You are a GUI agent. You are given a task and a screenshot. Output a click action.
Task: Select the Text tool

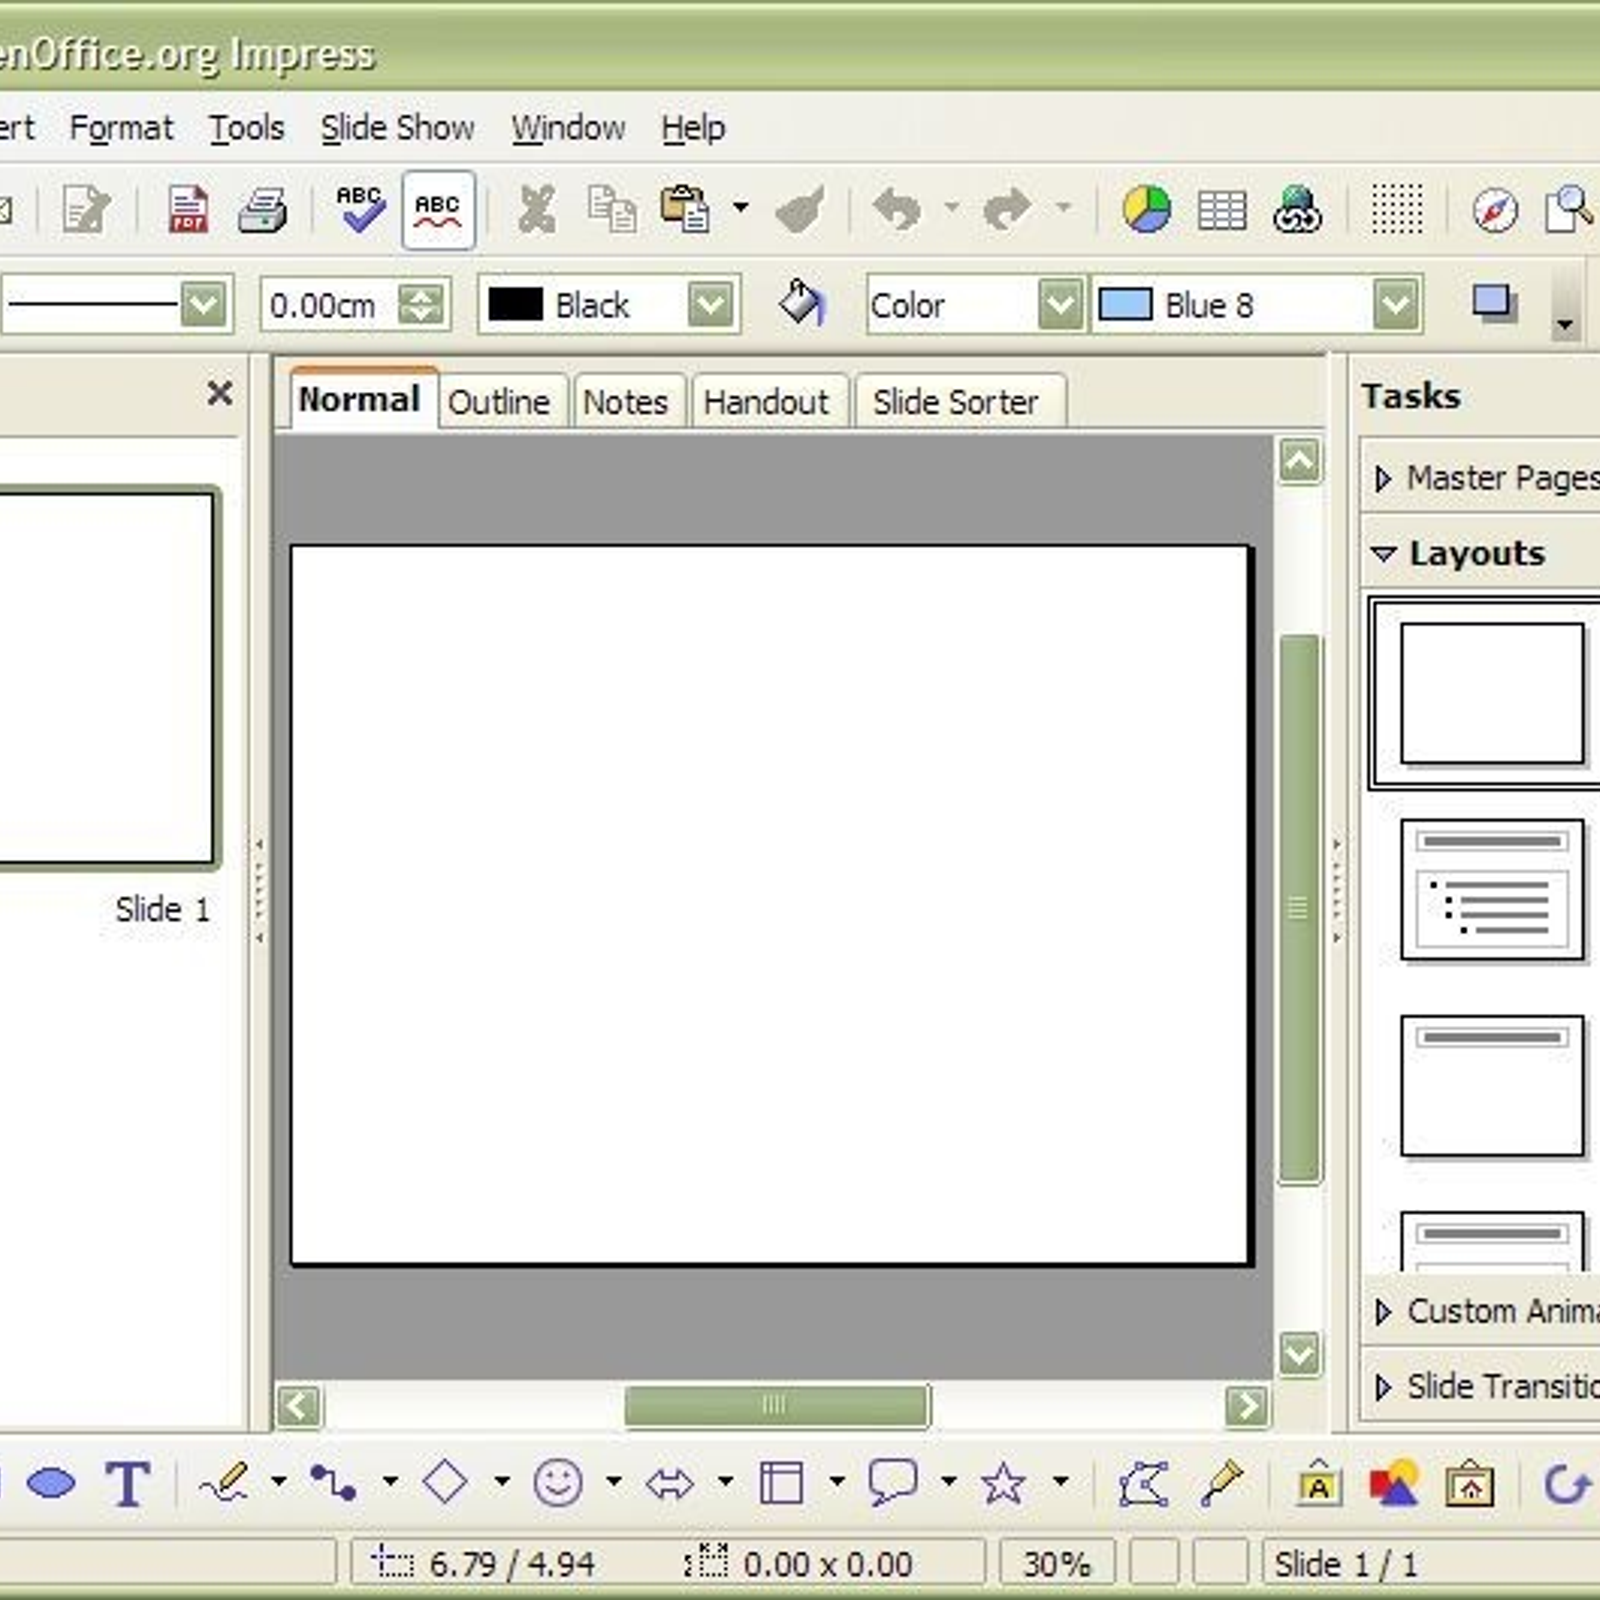click(128, 1483)
